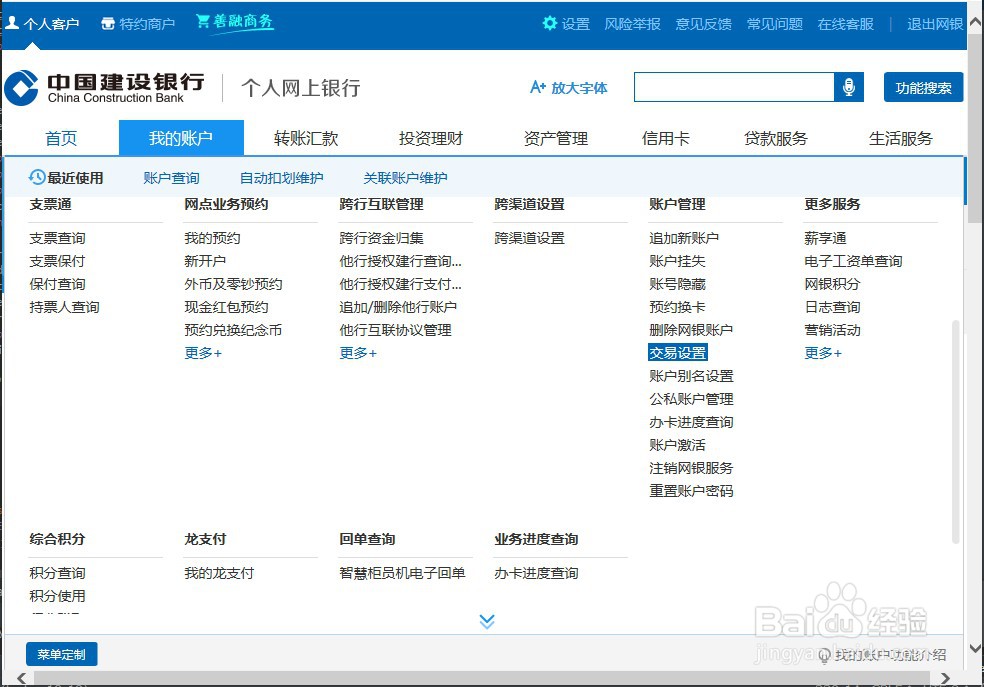Click the help icon near 我的账户功能介绍
This screenshot has height=687, width=984.
click(824, 655)
